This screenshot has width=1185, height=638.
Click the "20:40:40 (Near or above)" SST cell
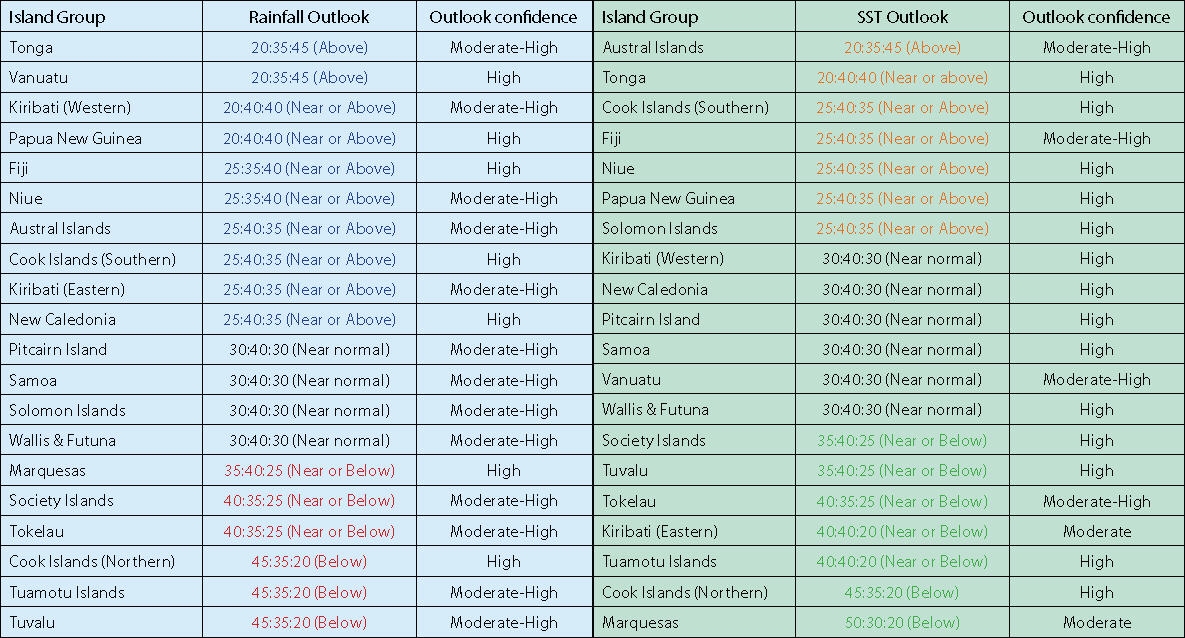pyautogui.click(x=902, y=77)
